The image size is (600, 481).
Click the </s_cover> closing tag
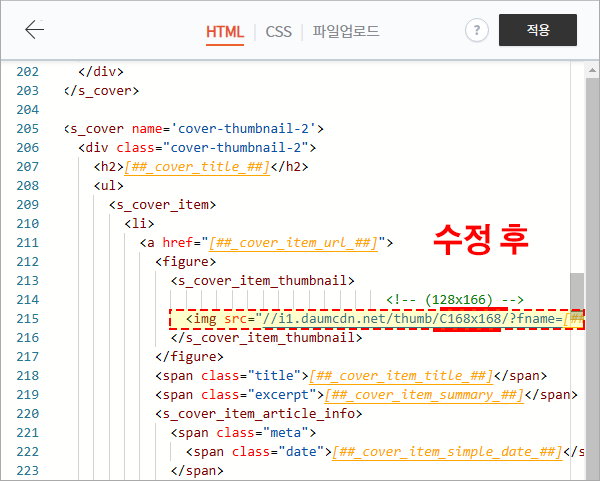click(x=101, y=91)
